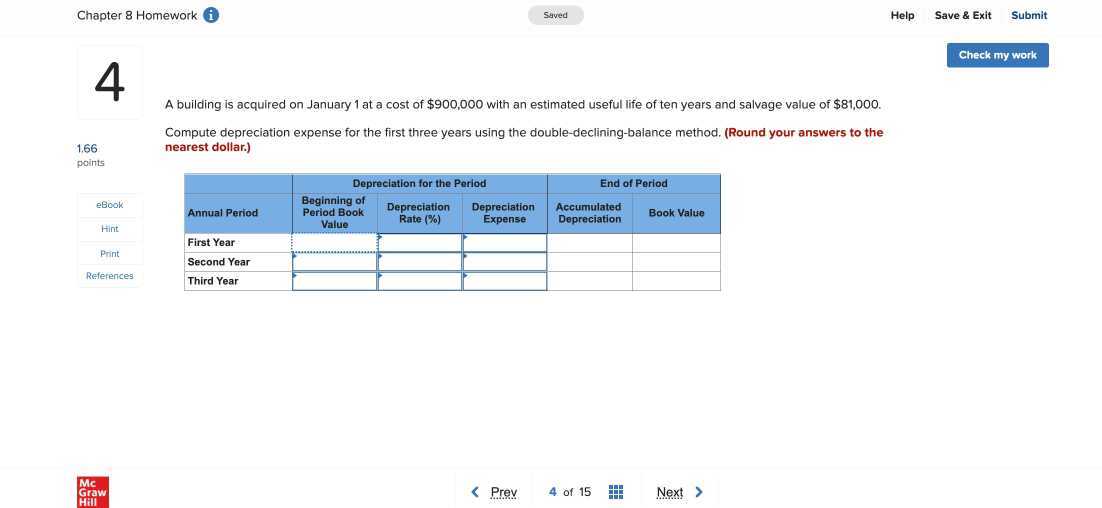Click 'Accumulated Depreciation' column header
The image size is (1102, 508).
pyautogui.click(x=589, y=213)
